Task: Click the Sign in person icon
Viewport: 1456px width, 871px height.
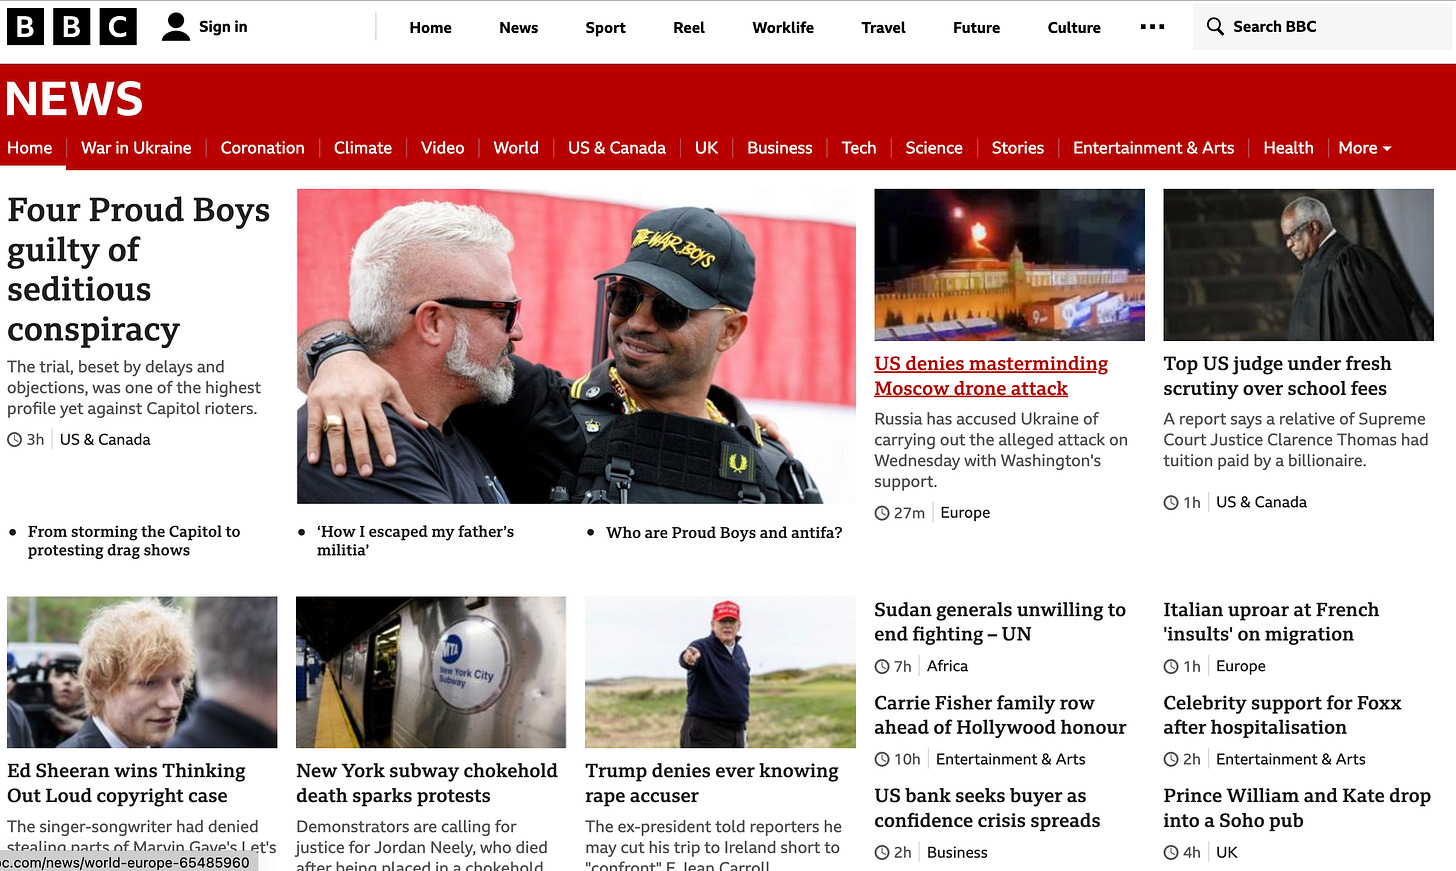Action: (176, 27)
